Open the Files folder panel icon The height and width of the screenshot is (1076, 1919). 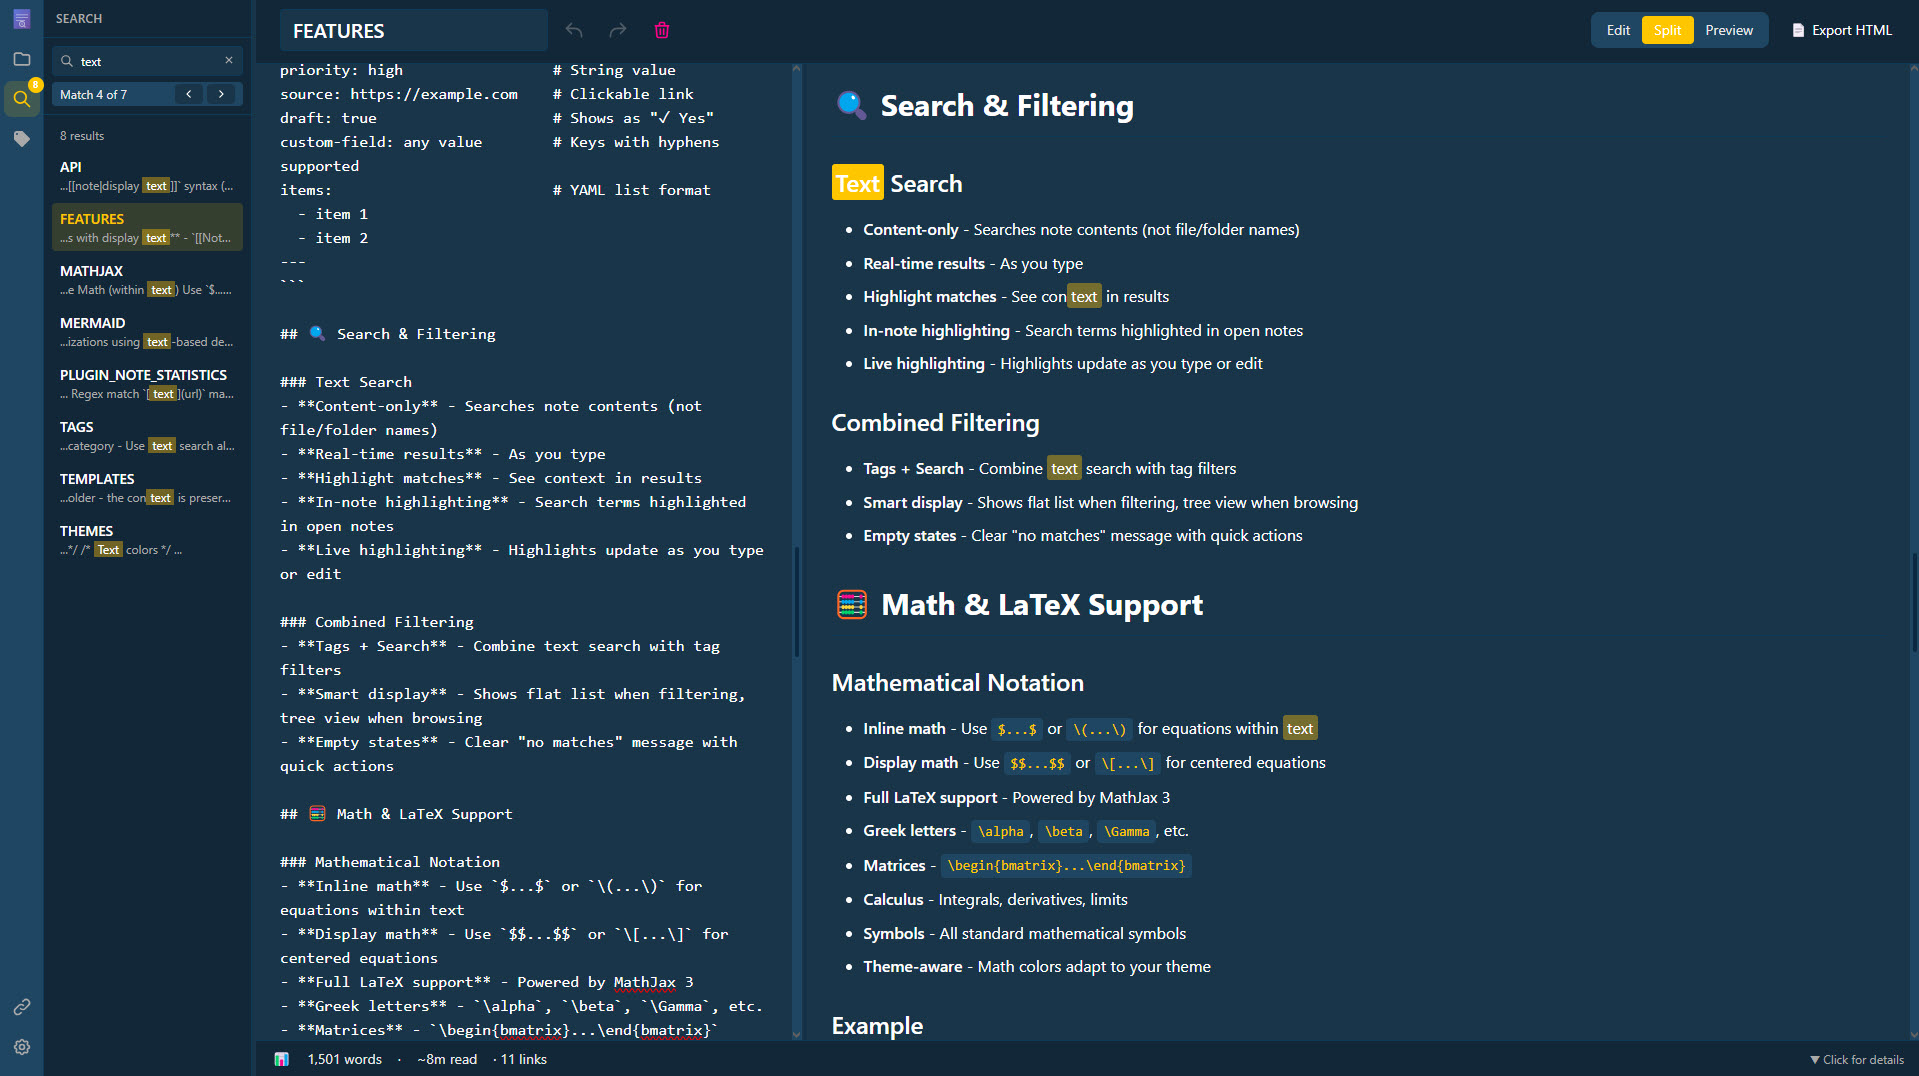pos(21,59)
